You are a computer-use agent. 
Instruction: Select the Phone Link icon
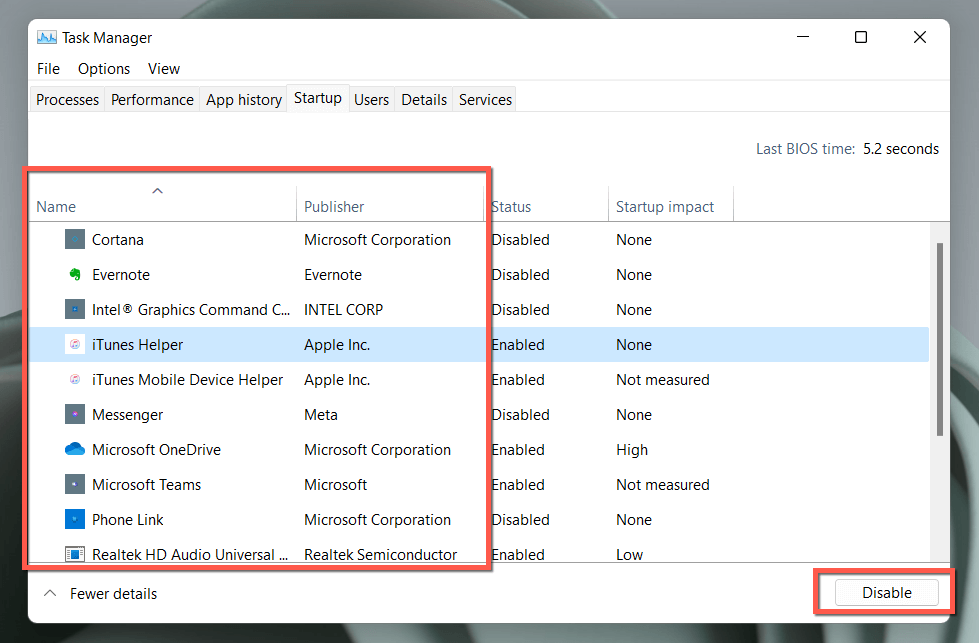coord(75,520)
